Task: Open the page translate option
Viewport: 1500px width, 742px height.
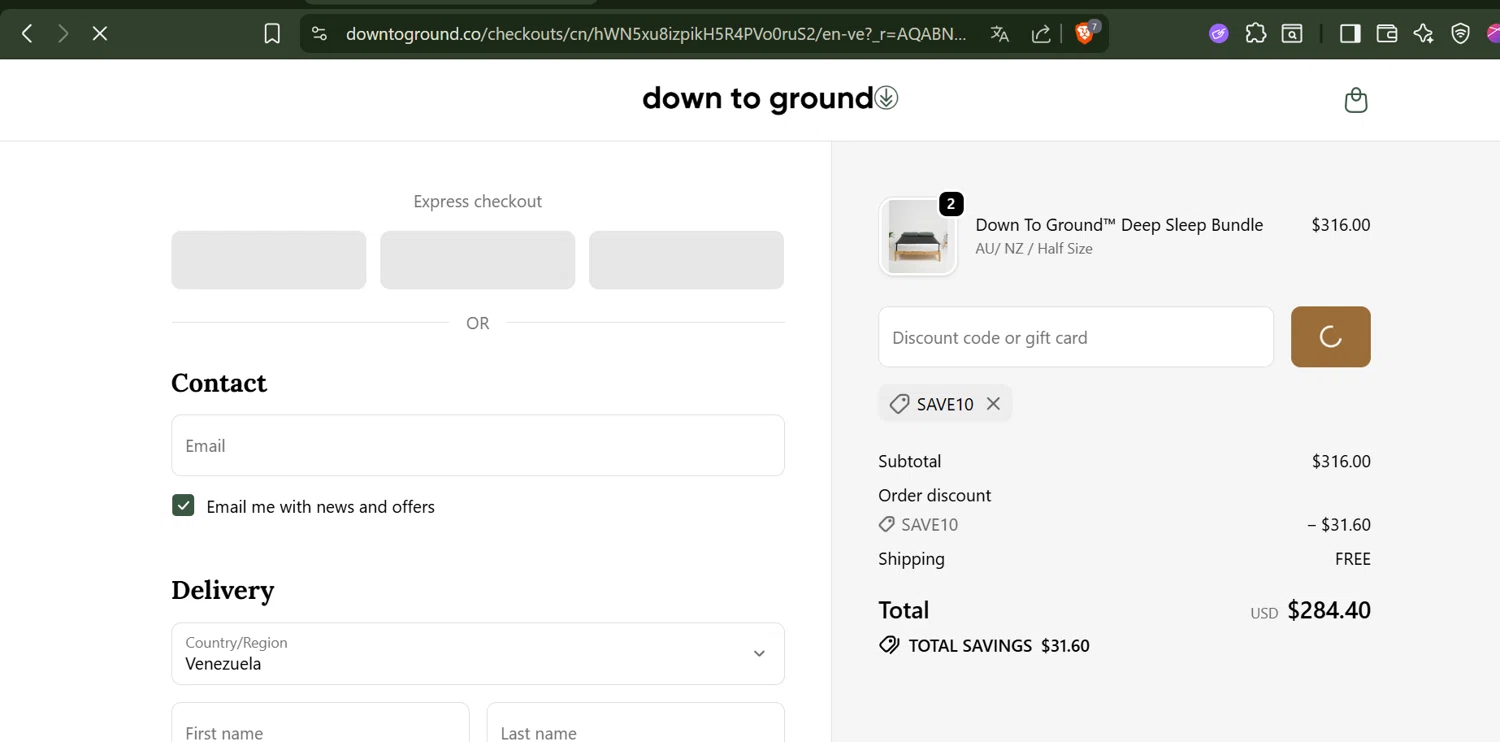Action: [1000, 34]
